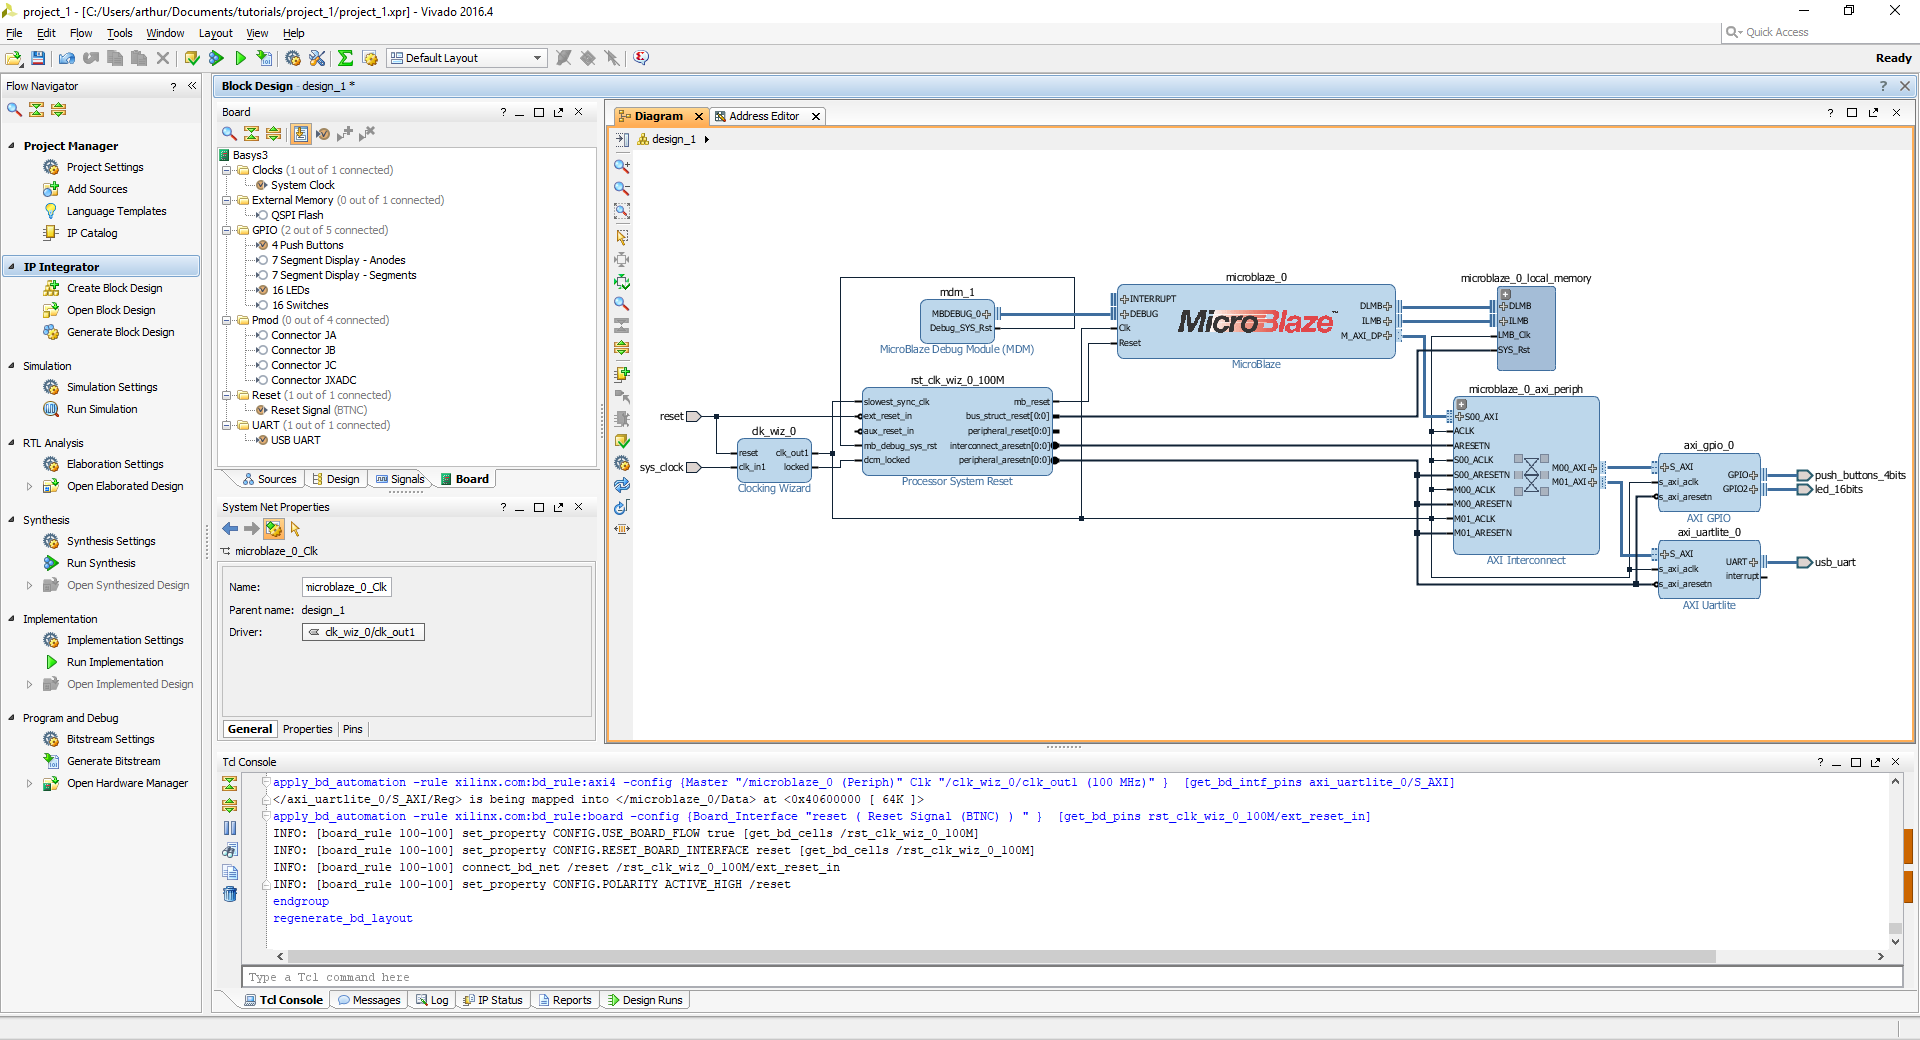Click Add Sources under Project Manager
Viewport: 1920px width, 1040px height.
[97, 189]
